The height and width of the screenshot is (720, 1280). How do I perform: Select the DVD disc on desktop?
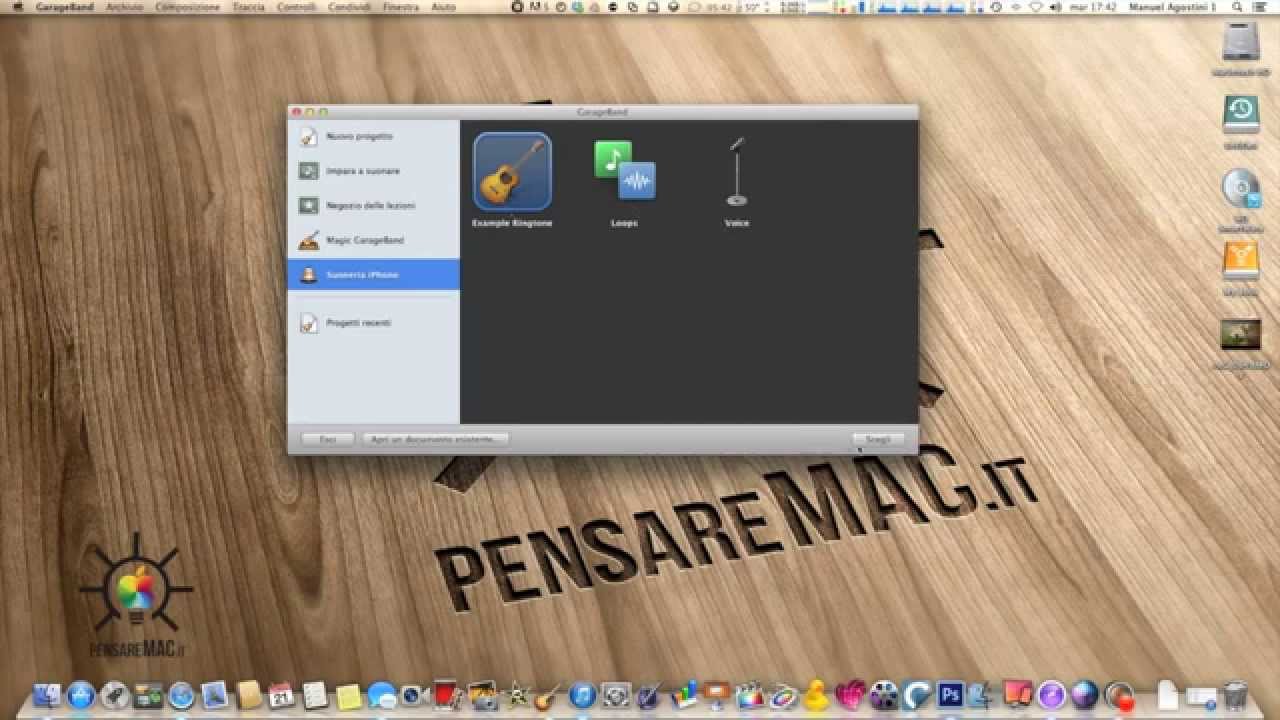pos(1241,189)
